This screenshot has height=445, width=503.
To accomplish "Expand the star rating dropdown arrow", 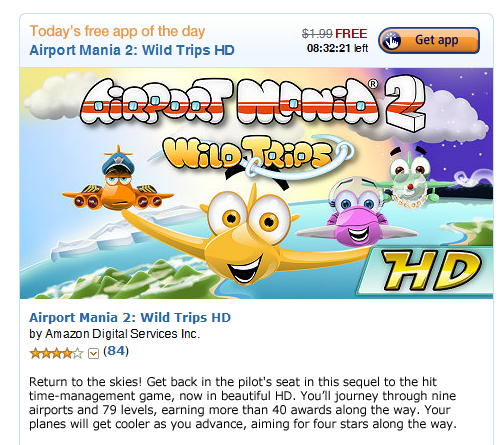I will pos(93,353).
